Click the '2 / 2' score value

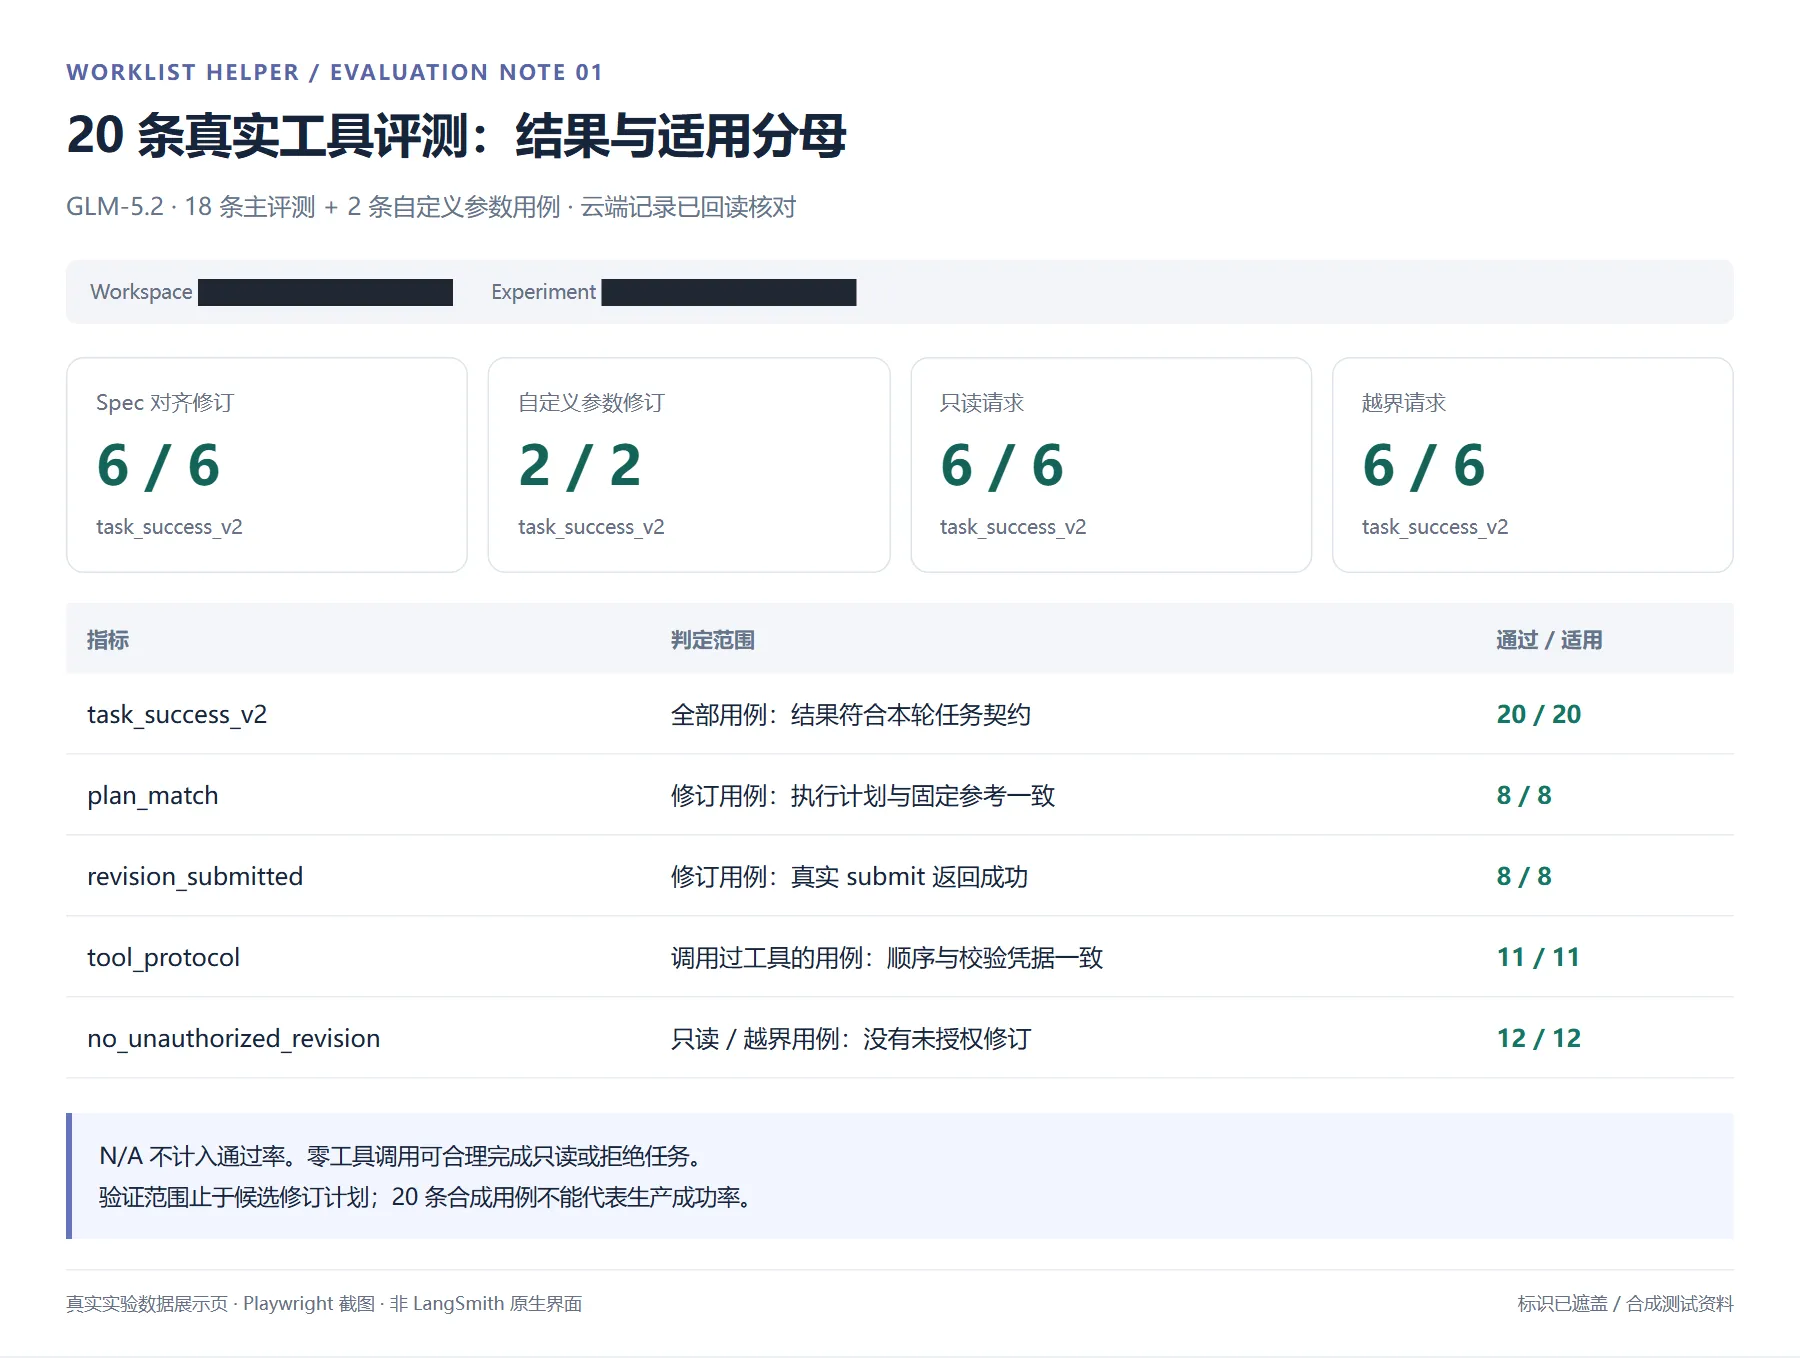(580, 465)
